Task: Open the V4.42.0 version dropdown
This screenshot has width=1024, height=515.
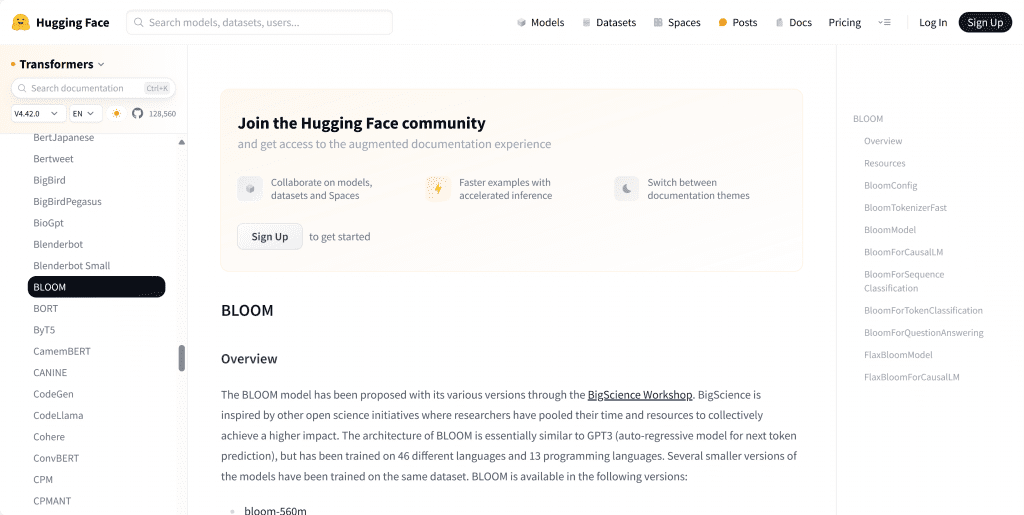Action: (38, 114)
